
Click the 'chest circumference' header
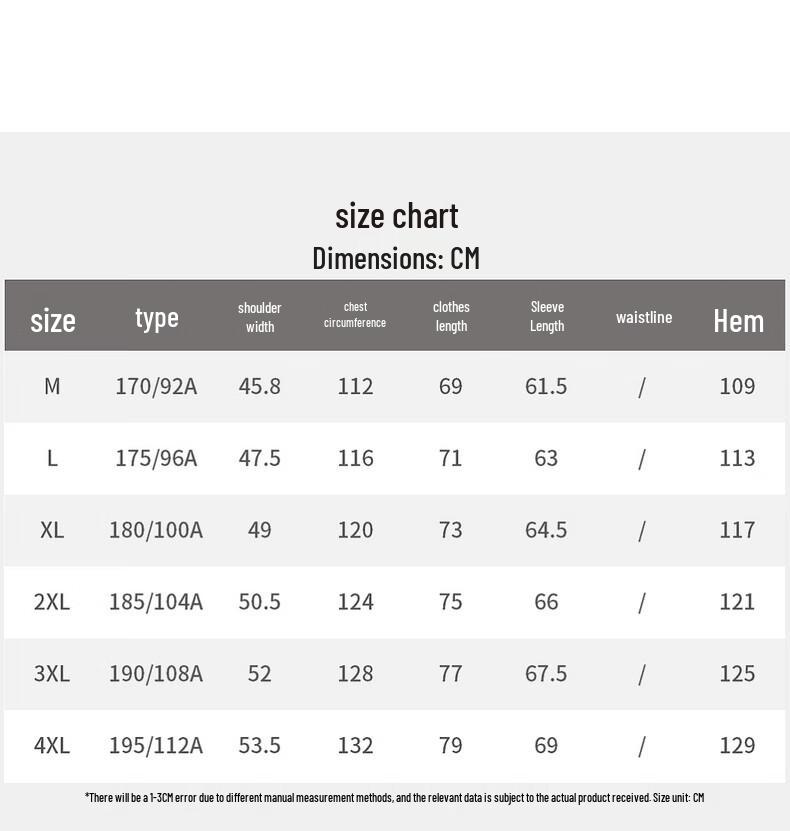coord(355,315)
